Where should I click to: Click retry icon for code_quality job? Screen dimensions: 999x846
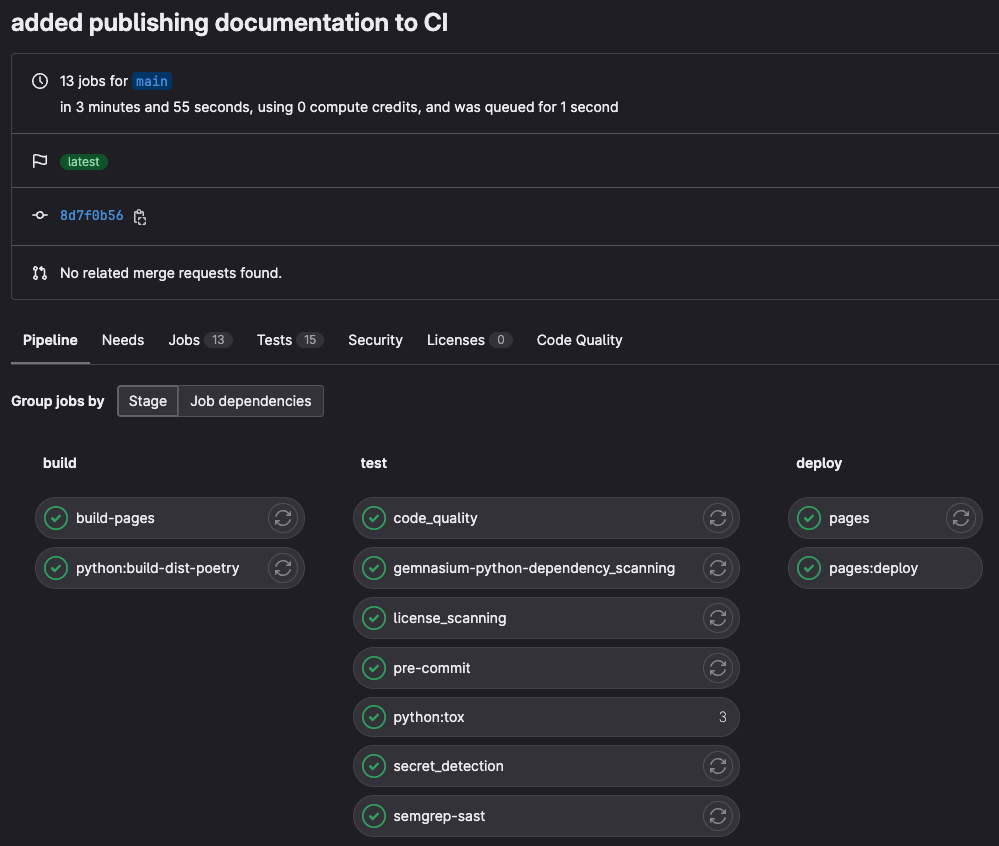[717, 518]
